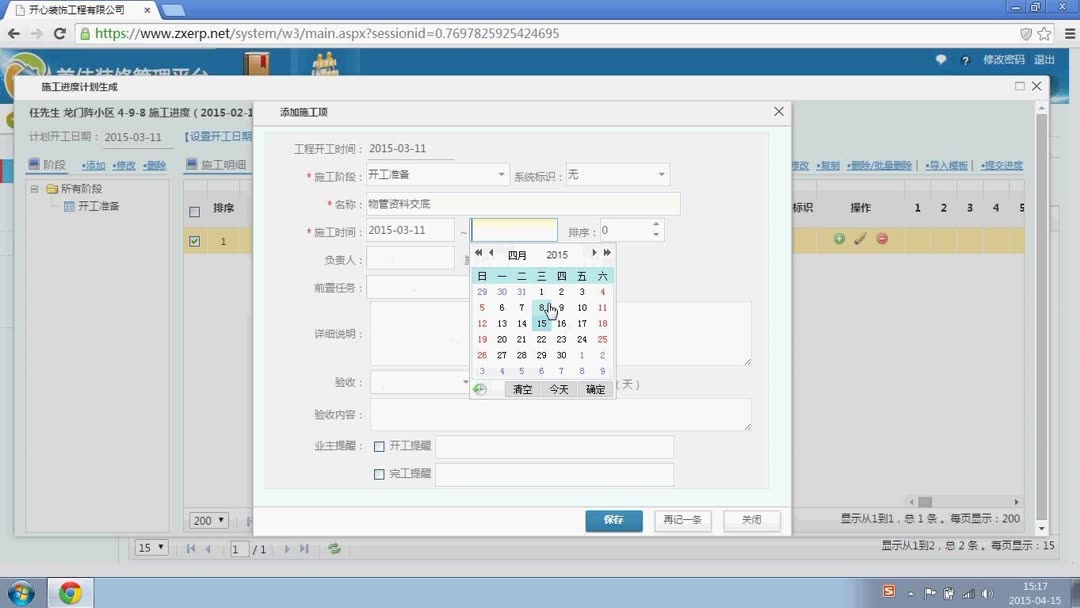Select the pencil edit icon in 操作 column
Image resolution: width=1080 pixels, height=608 pixels.
pos(860,239)
